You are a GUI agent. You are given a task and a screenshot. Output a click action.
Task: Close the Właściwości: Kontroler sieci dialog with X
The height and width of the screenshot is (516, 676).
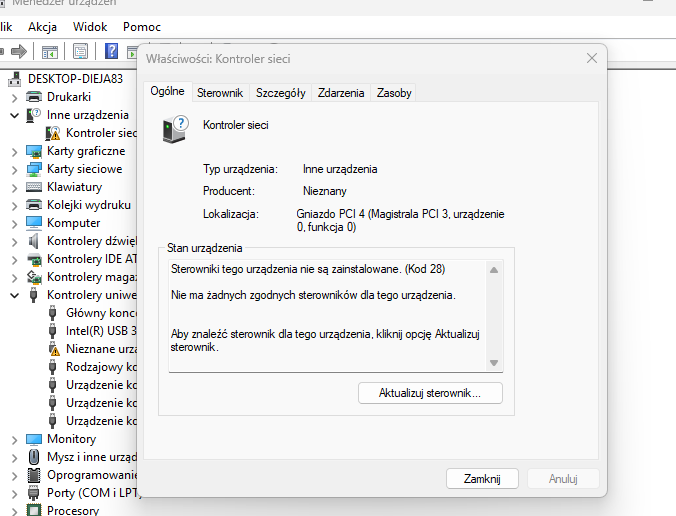pyautogui.click(x=592, y=58)
